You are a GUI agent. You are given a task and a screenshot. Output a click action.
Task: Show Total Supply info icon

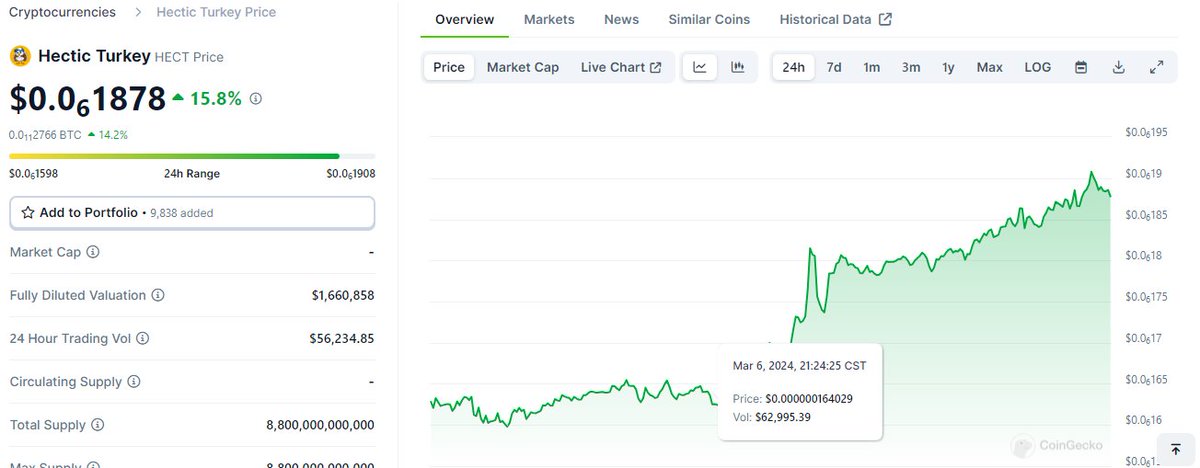point(97,425)
